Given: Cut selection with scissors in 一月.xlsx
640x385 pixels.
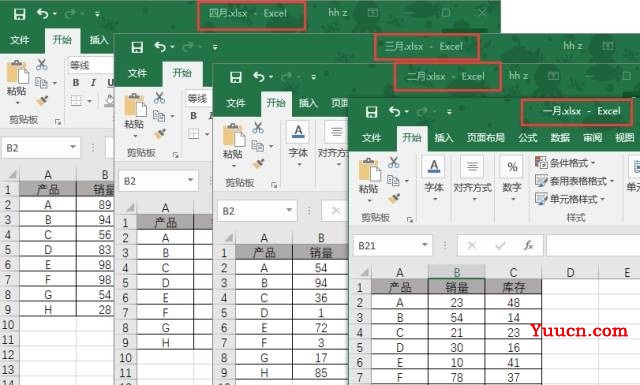Looking at the screenshot, I should point(393,162).
